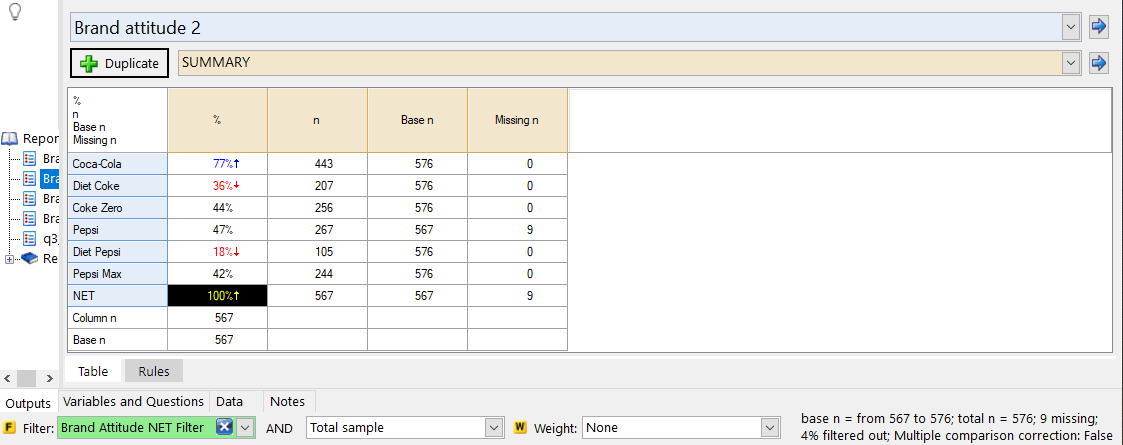Screen dimensions: 1123x445
Task: Expand the collapsed Re node in tree
Action: 9,259
